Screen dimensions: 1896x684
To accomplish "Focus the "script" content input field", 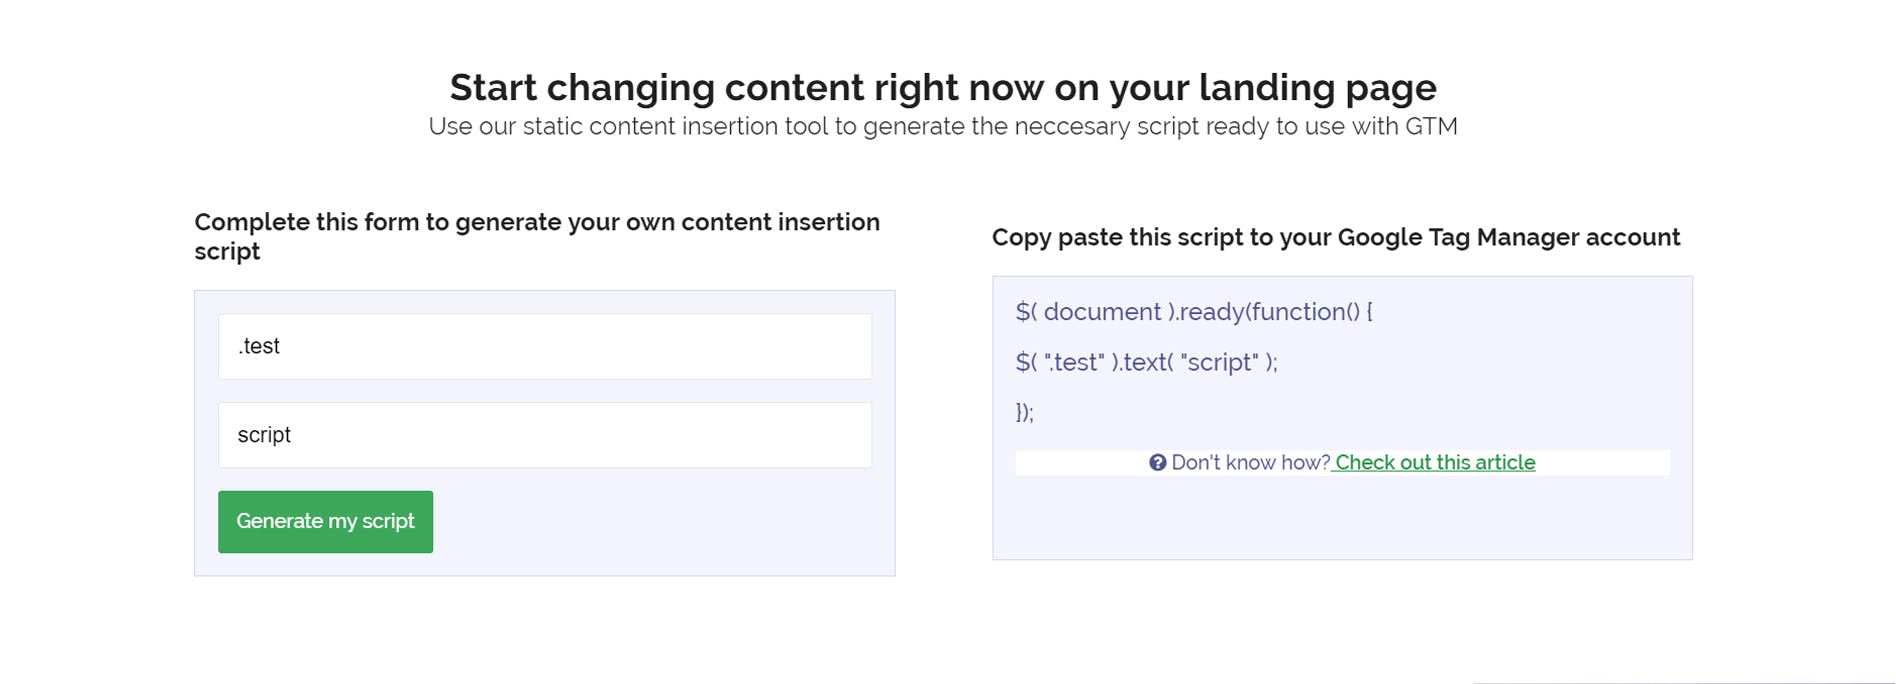I will [545, 435].
